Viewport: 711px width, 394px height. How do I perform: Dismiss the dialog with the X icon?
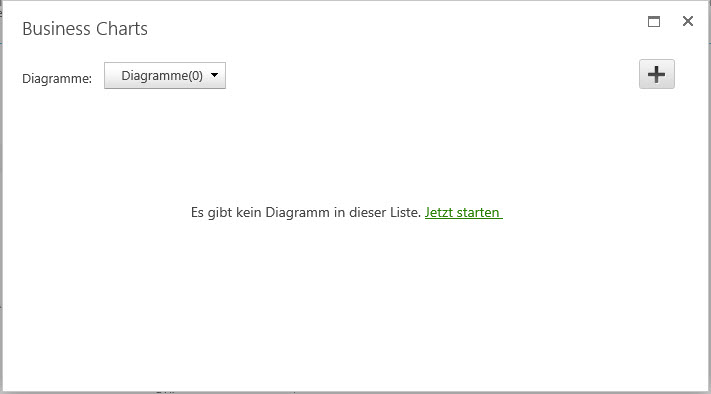point(688,21)
